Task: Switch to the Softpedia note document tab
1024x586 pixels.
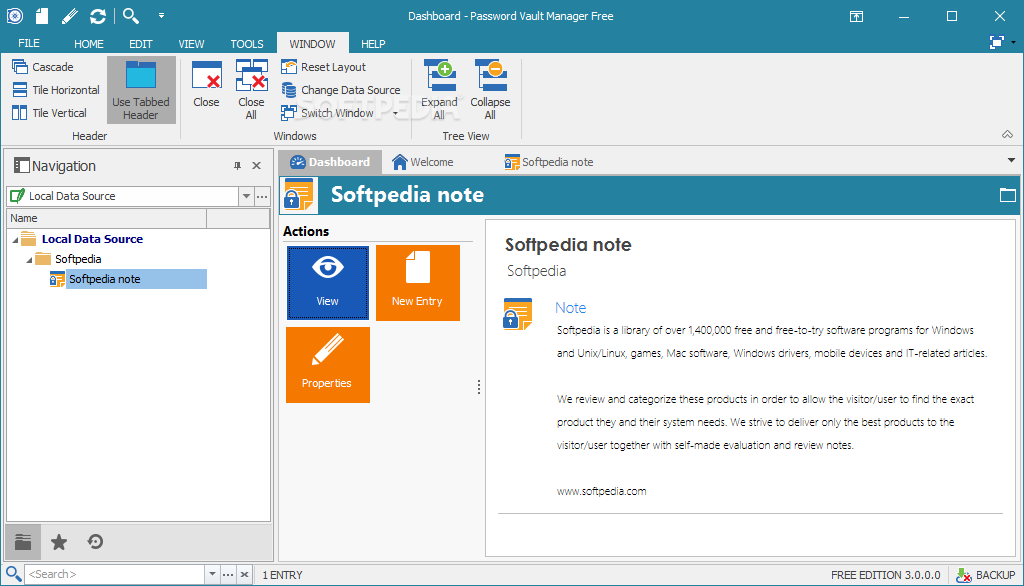Action: tap(549, 162)
